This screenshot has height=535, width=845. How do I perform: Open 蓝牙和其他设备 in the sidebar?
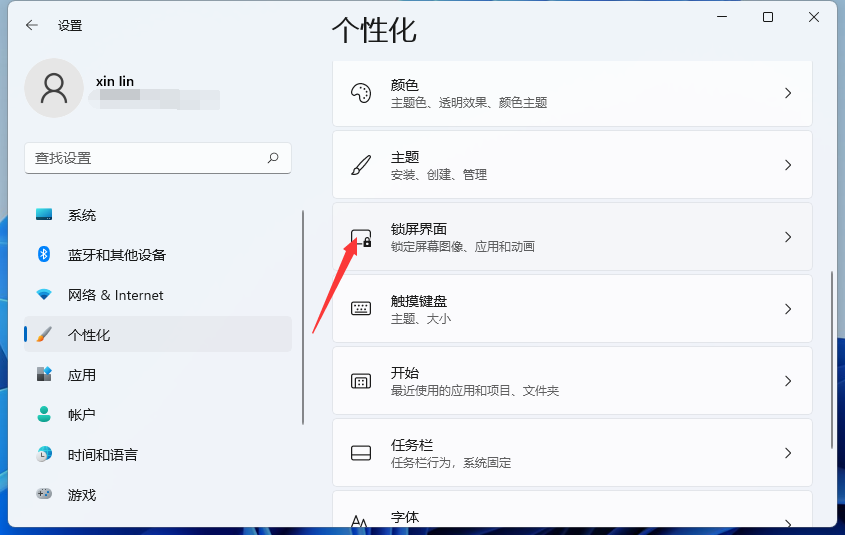point(116,255)
